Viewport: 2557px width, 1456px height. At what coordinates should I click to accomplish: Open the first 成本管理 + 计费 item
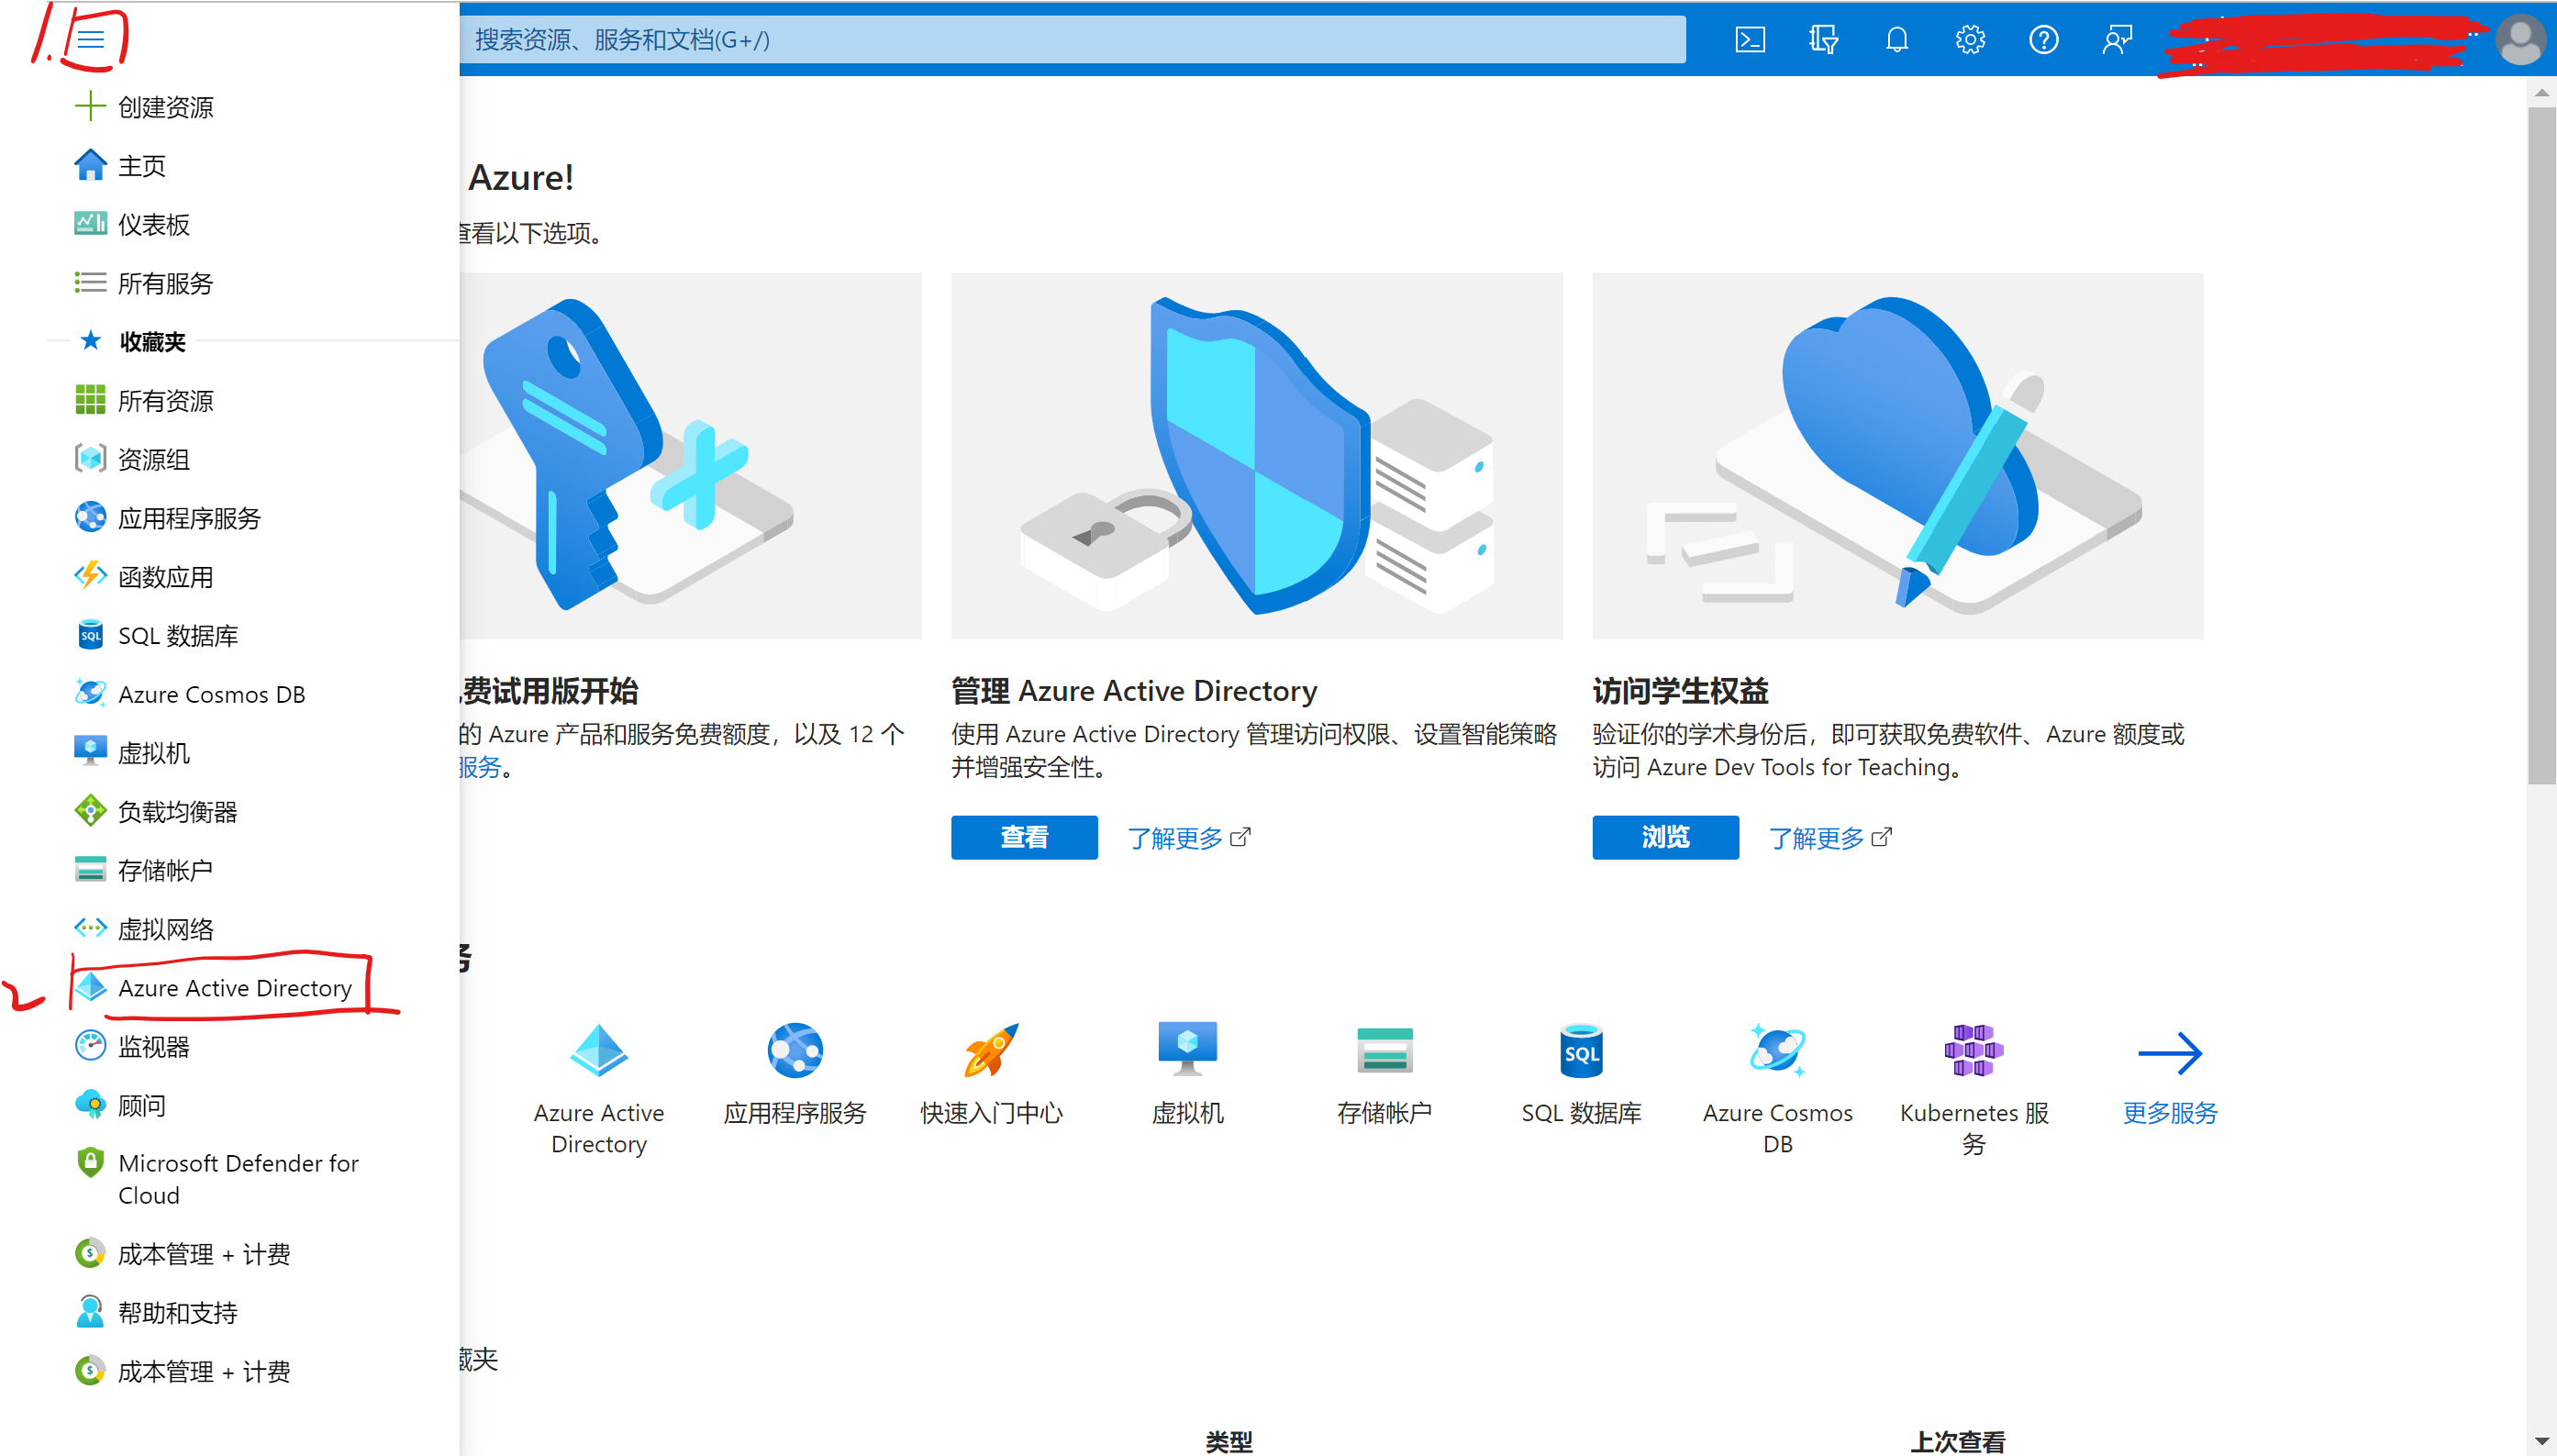[x=182, y=1254]
